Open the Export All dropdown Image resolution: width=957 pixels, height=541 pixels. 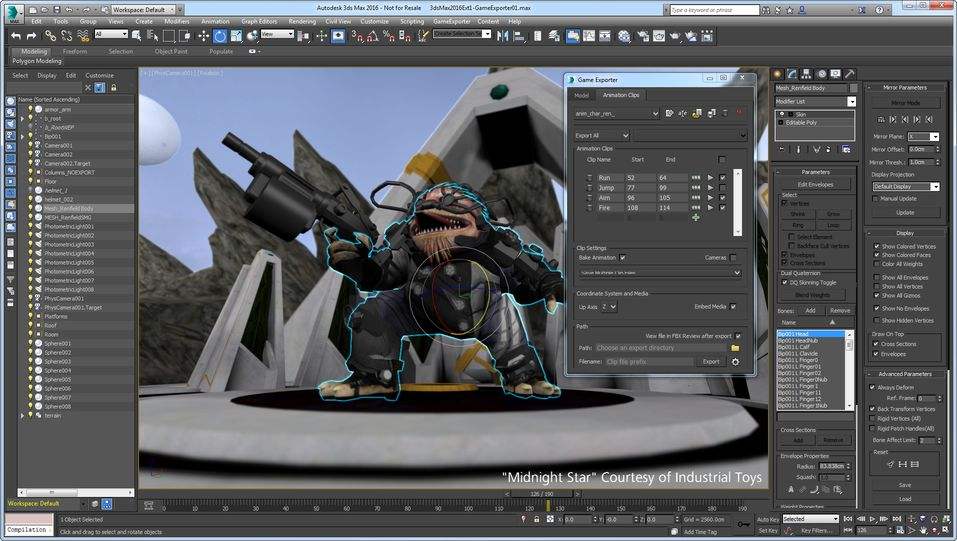601,135
